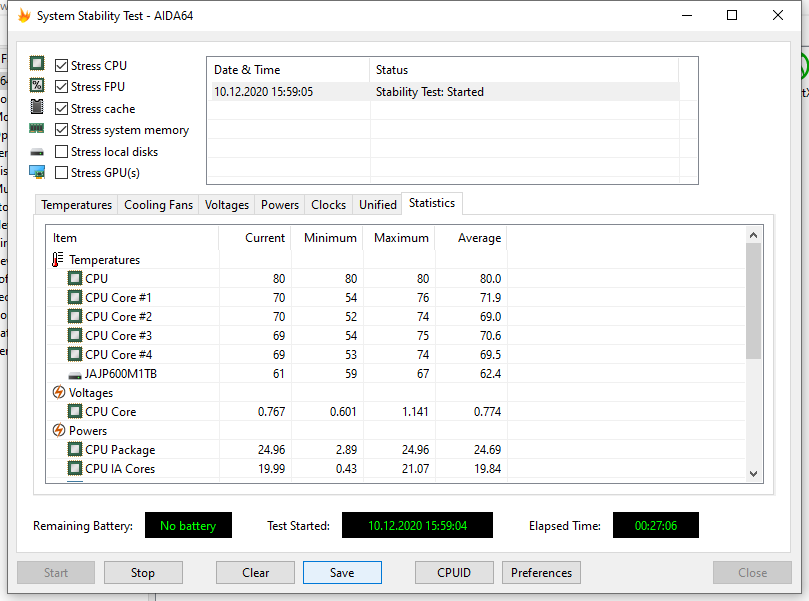Click the lightning icon of the Voltages group
The image size is (809, 601).
point(59,393)
